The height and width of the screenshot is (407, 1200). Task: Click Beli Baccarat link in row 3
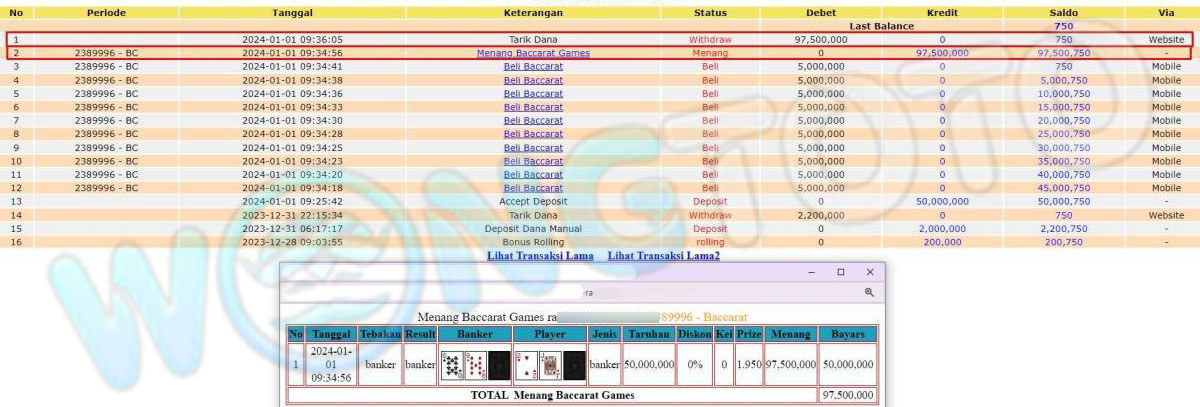click(533, 66)
